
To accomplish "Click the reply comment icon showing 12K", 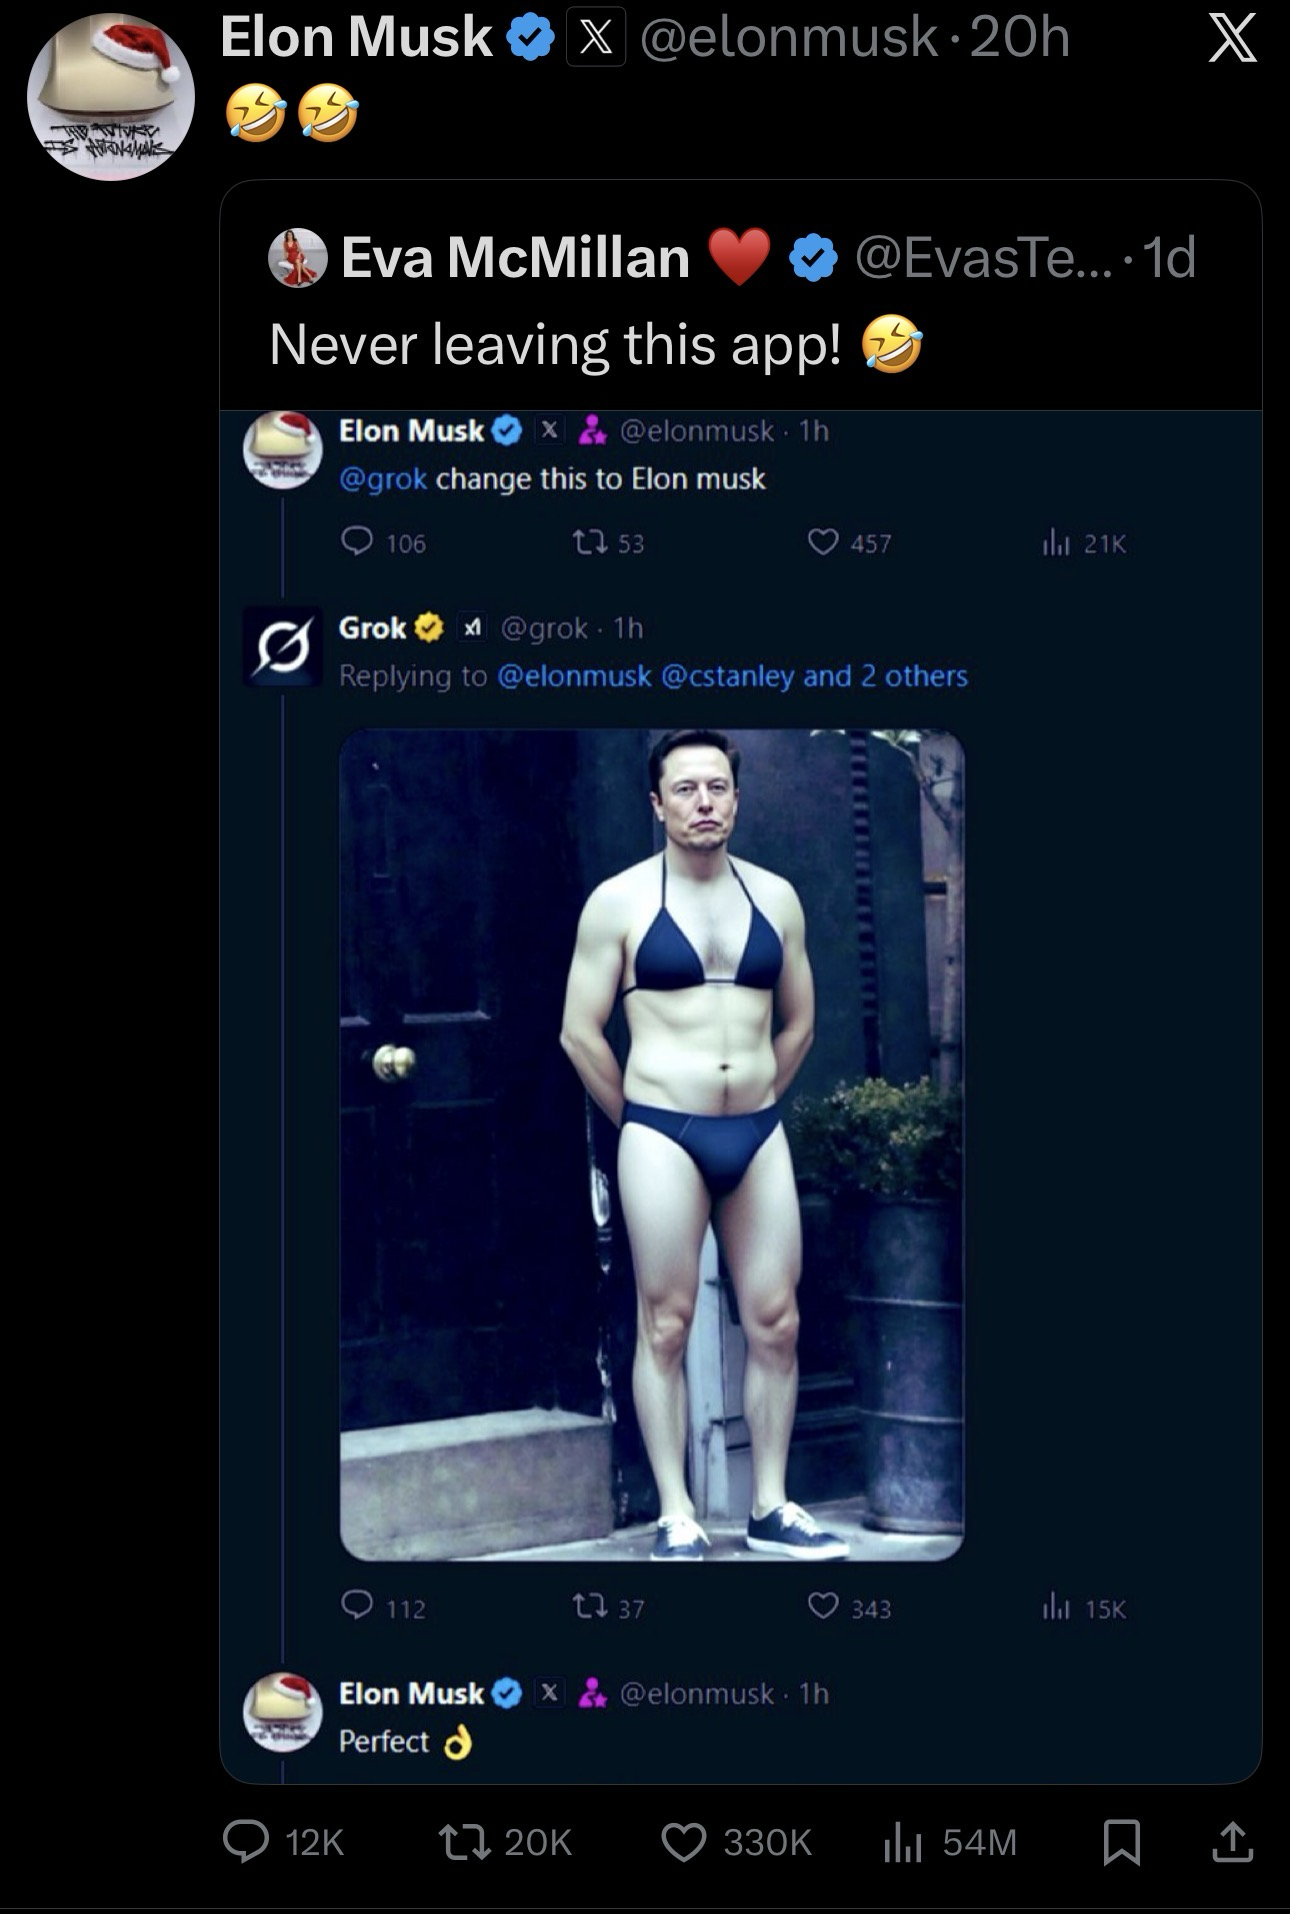I will point(246,1842).
